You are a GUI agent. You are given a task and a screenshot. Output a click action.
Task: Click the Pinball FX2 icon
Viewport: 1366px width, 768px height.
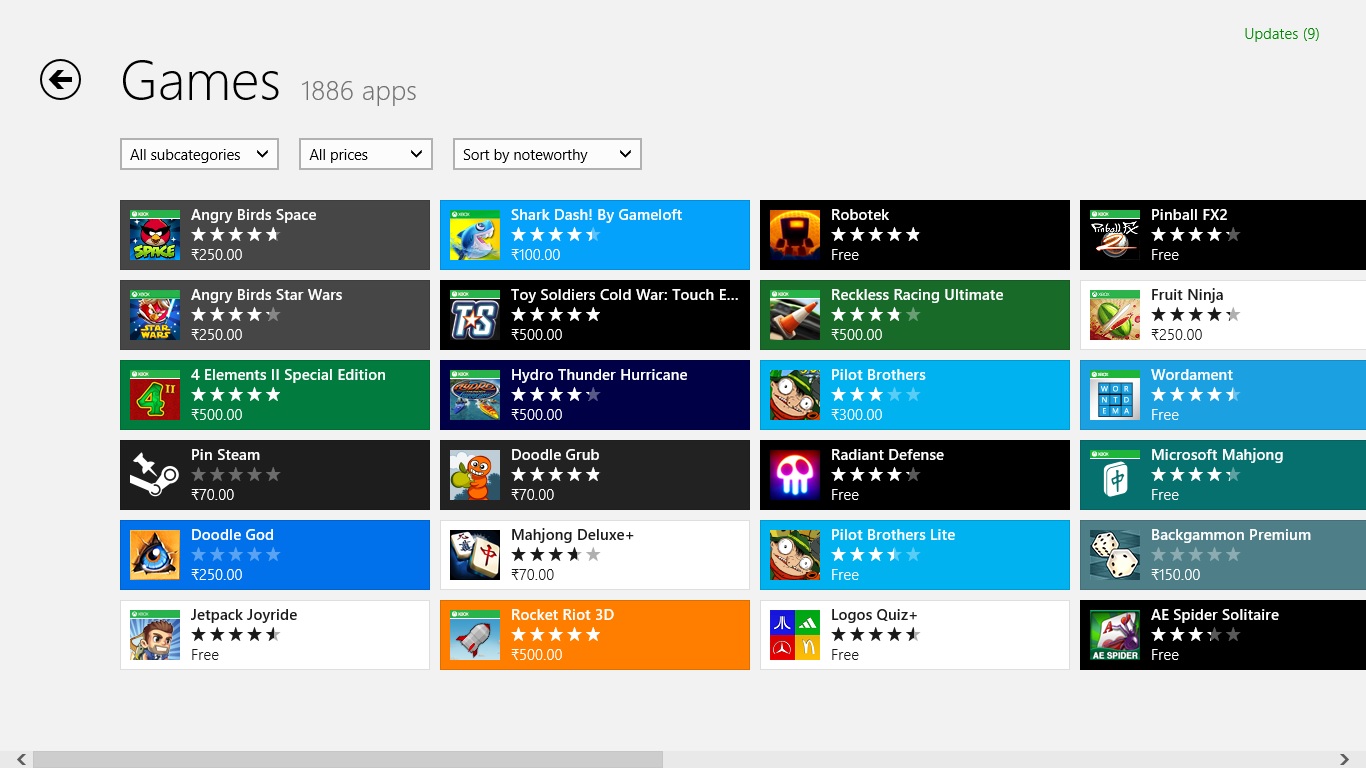click(x=1115, y=235)
